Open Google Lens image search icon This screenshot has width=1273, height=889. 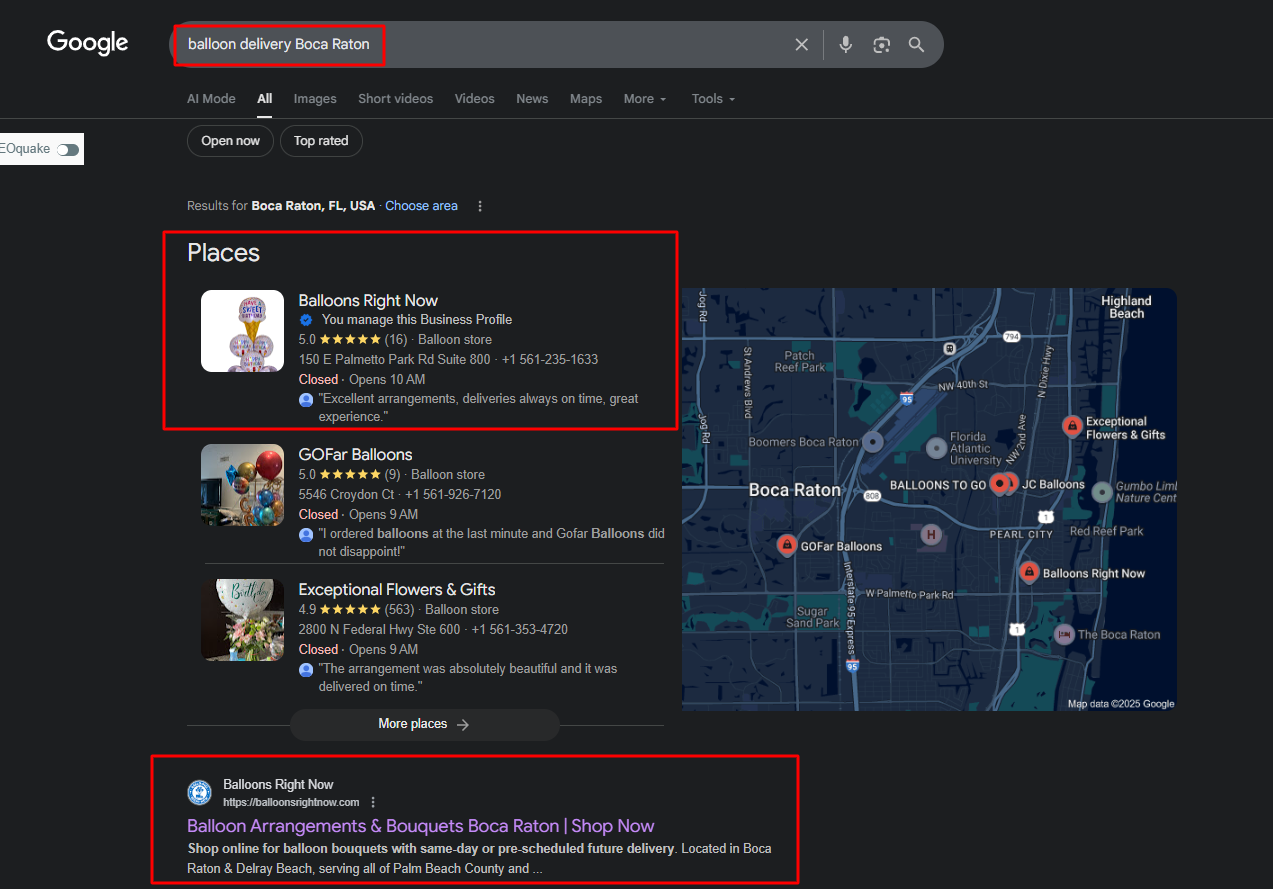[x=881, y=45]
